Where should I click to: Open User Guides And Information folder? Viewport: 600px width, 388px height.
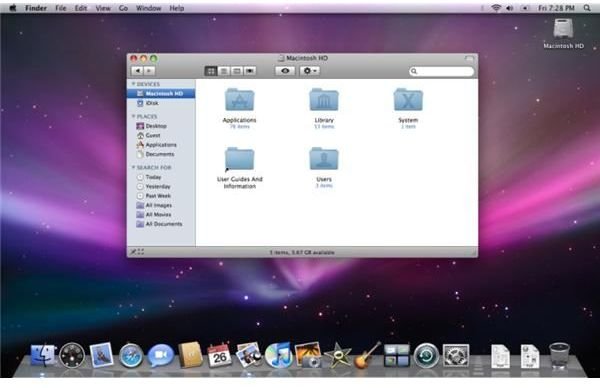pyautogui.click(x=240, y=158)
